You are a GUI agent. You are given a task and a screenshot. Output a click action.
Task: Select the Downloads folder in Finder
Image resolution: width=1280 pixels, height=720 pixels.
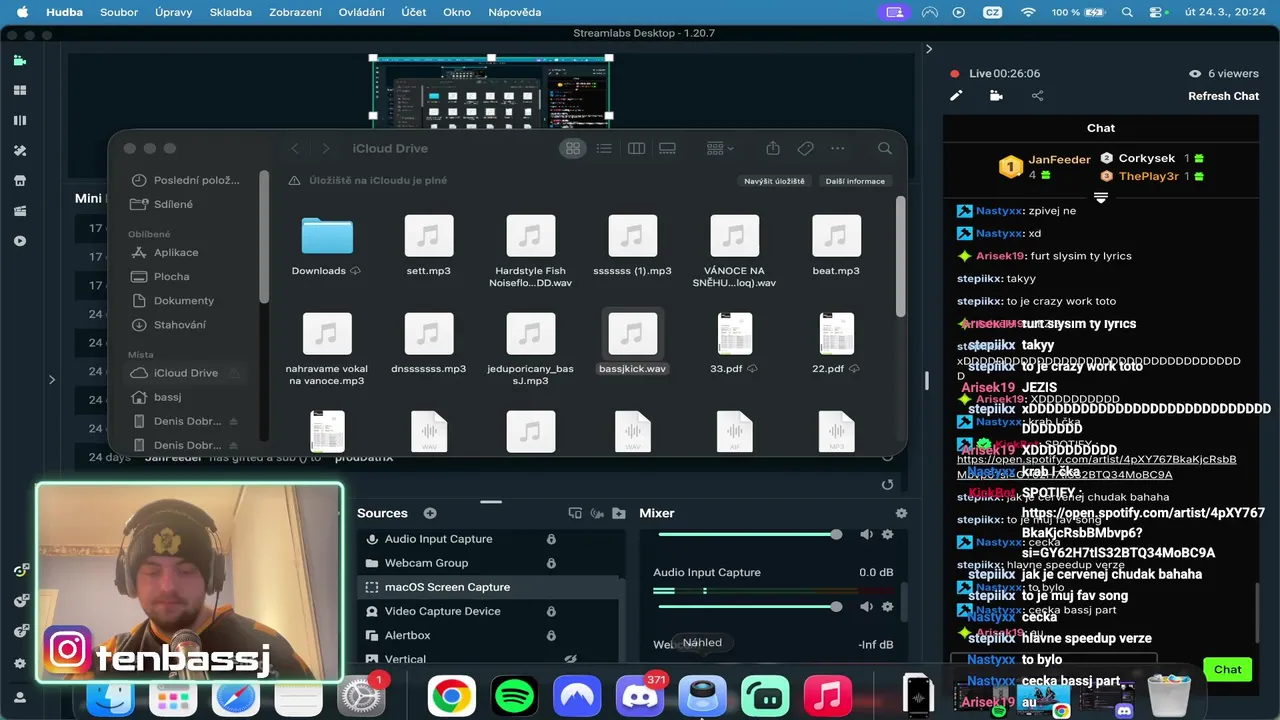point(326,247)
